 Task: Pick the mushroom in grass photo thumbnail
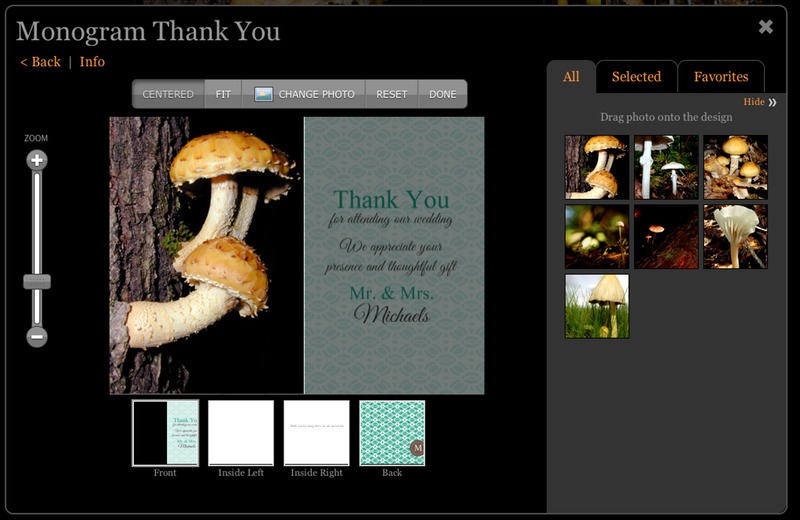(597, 306)
